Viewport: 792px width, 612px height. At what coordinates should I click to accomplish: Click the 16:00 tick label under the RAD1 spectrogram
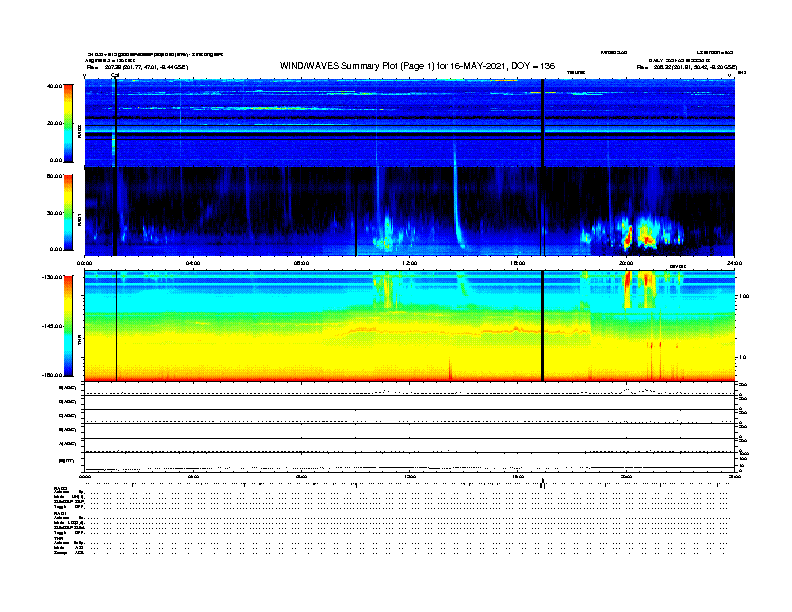[518, 263]
